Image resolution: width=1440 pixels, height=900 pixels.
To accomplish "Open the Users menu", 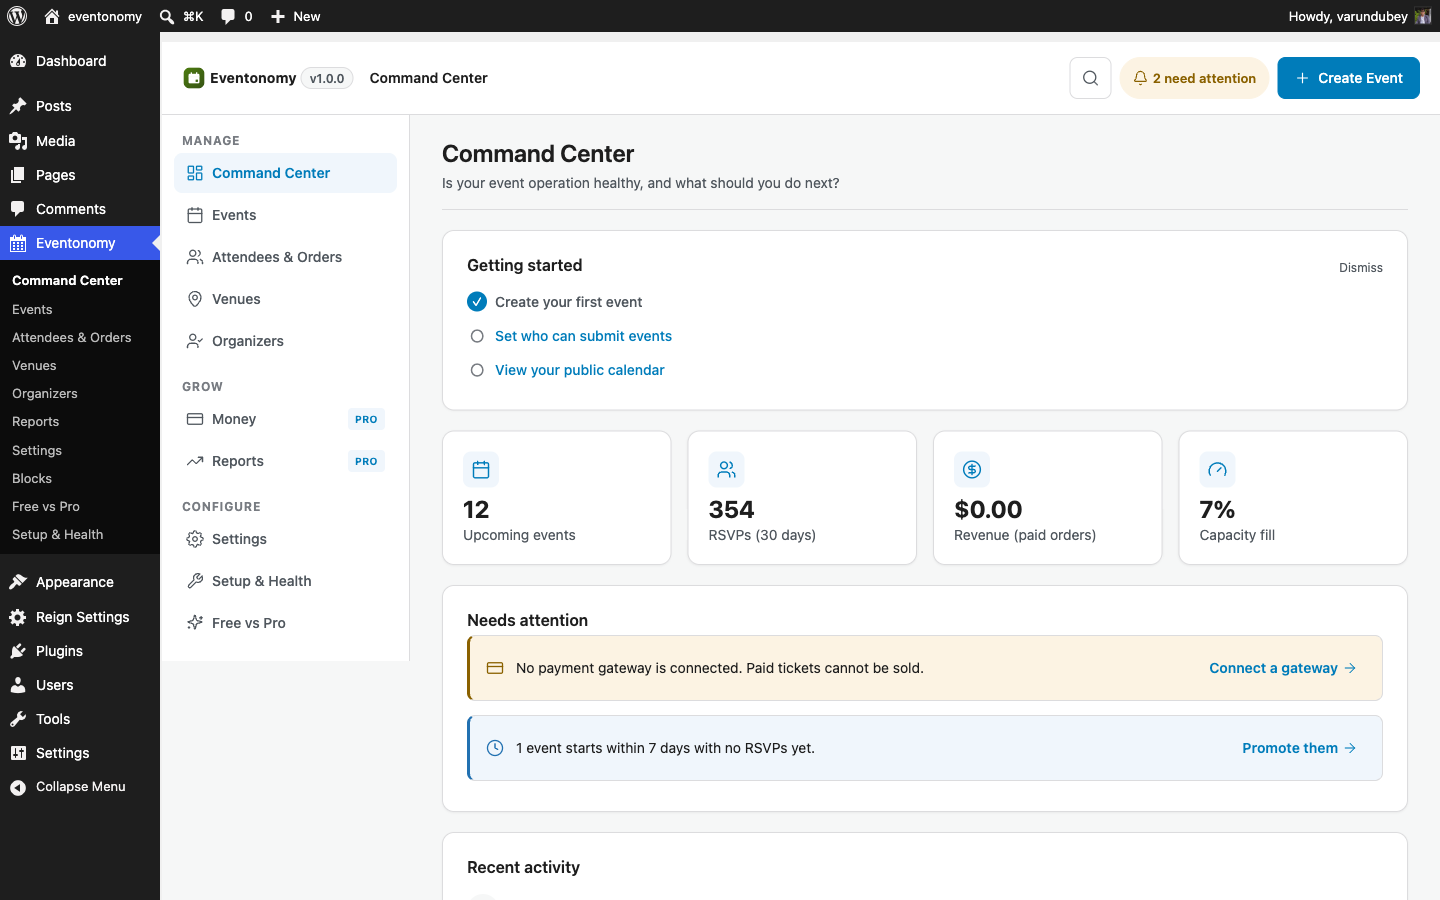I will (x=80, y=685).
